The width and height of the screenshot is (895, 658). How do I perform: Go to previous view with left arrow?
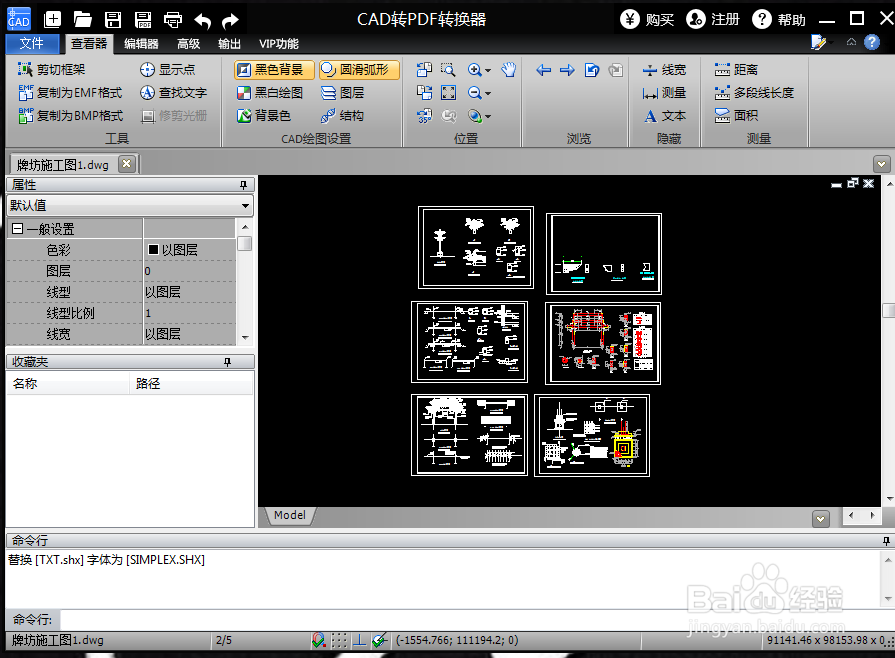pyautogui.click(x=543, y=70)
